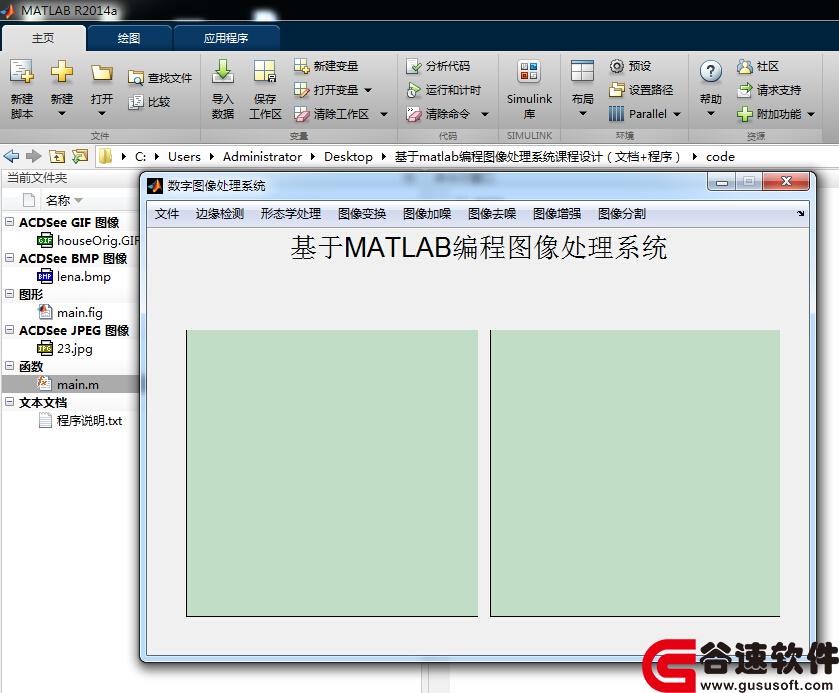
Task: Click the yellow plus New (新建) icon
Action: pos(62,72)
